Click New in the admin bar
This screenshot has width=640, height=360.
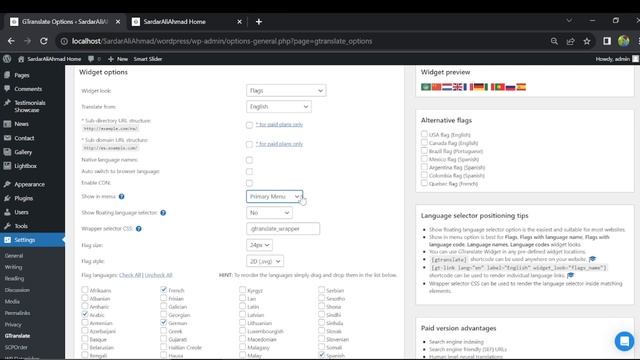(118, 59)
